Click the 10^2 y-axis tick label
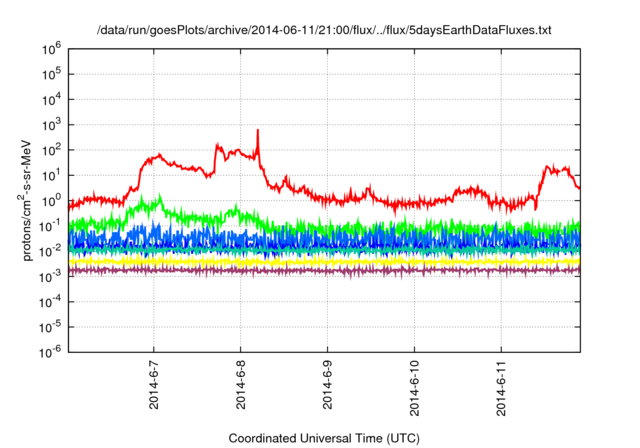 52,150
